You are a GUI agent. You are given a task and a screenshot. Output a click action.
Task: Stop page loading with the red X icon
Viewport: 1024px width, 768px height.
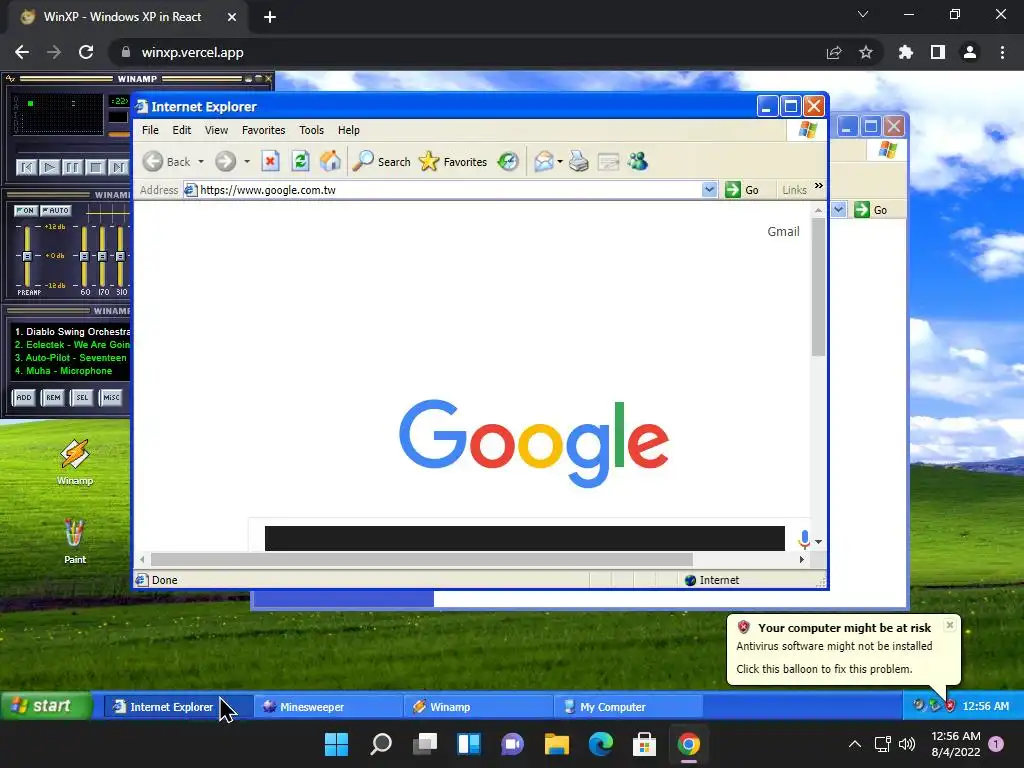pos(270,161)
